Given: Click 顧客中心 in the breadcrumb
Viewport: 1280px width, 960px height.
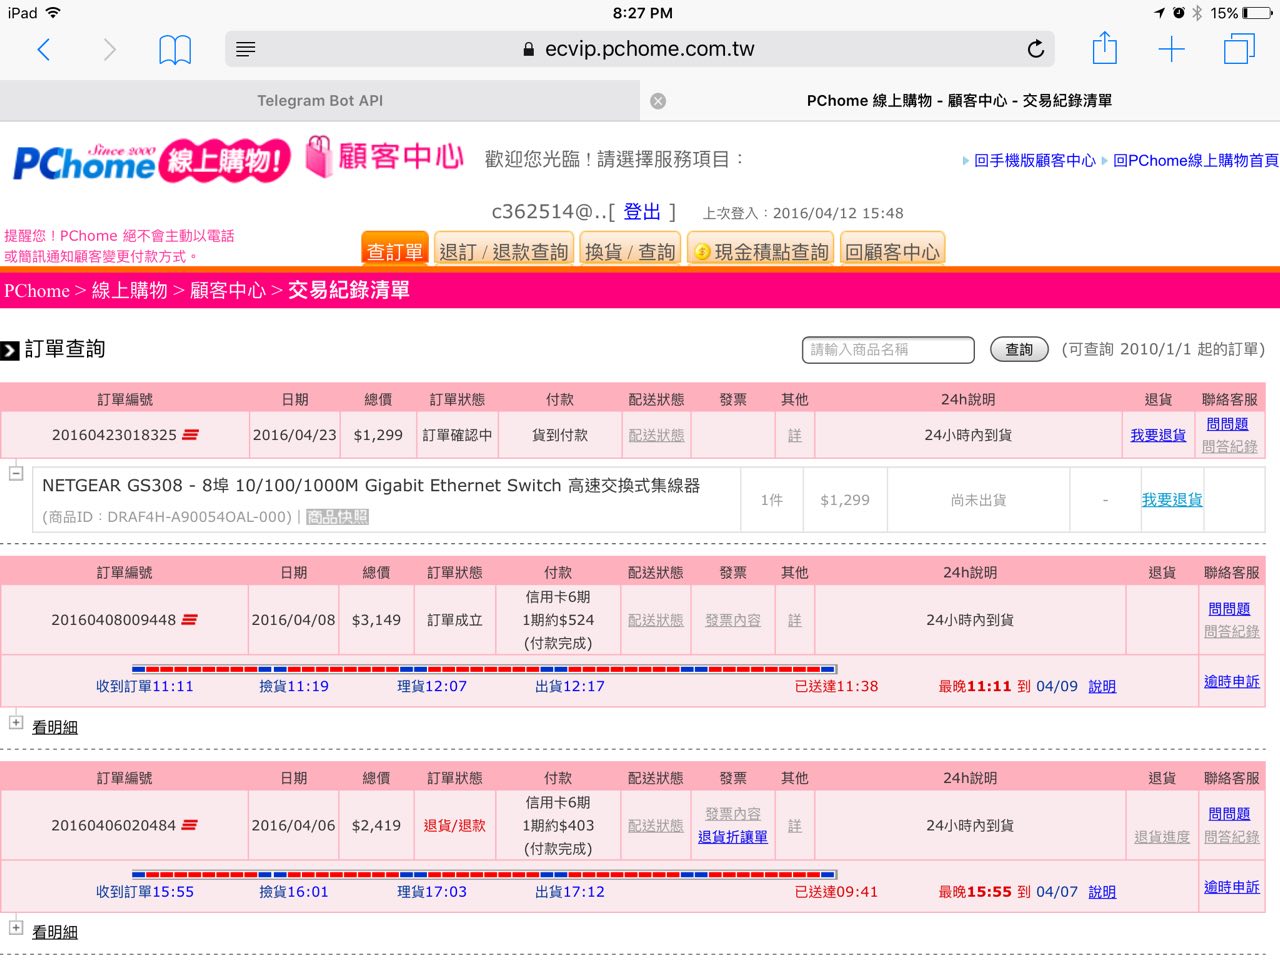Looking at the screenshot, I should (228, 291).
